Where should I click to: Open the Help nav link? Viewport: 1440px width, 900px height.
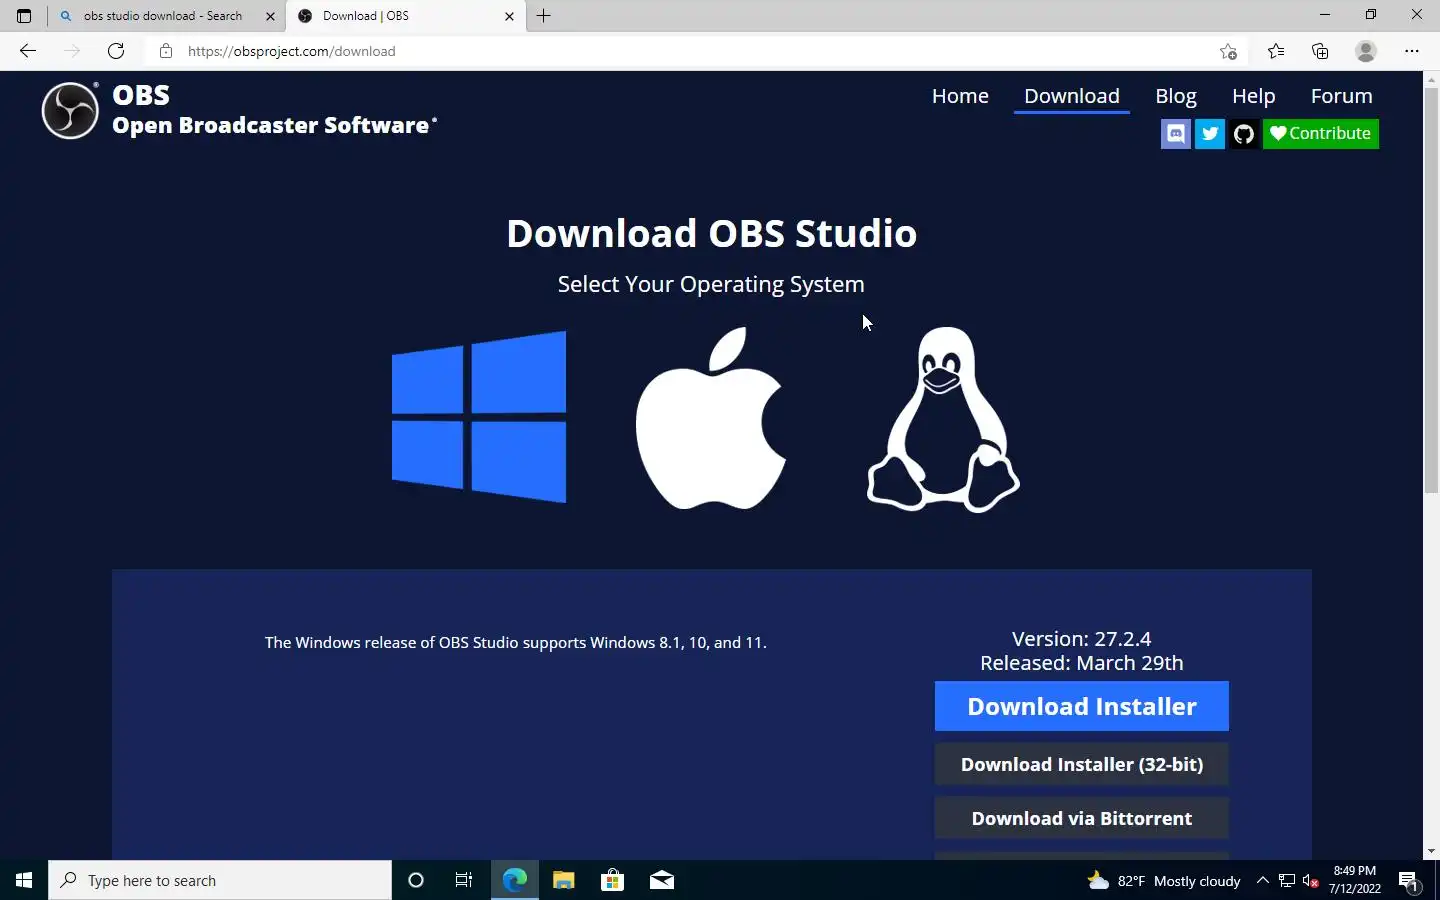[x=1254, y=96]
